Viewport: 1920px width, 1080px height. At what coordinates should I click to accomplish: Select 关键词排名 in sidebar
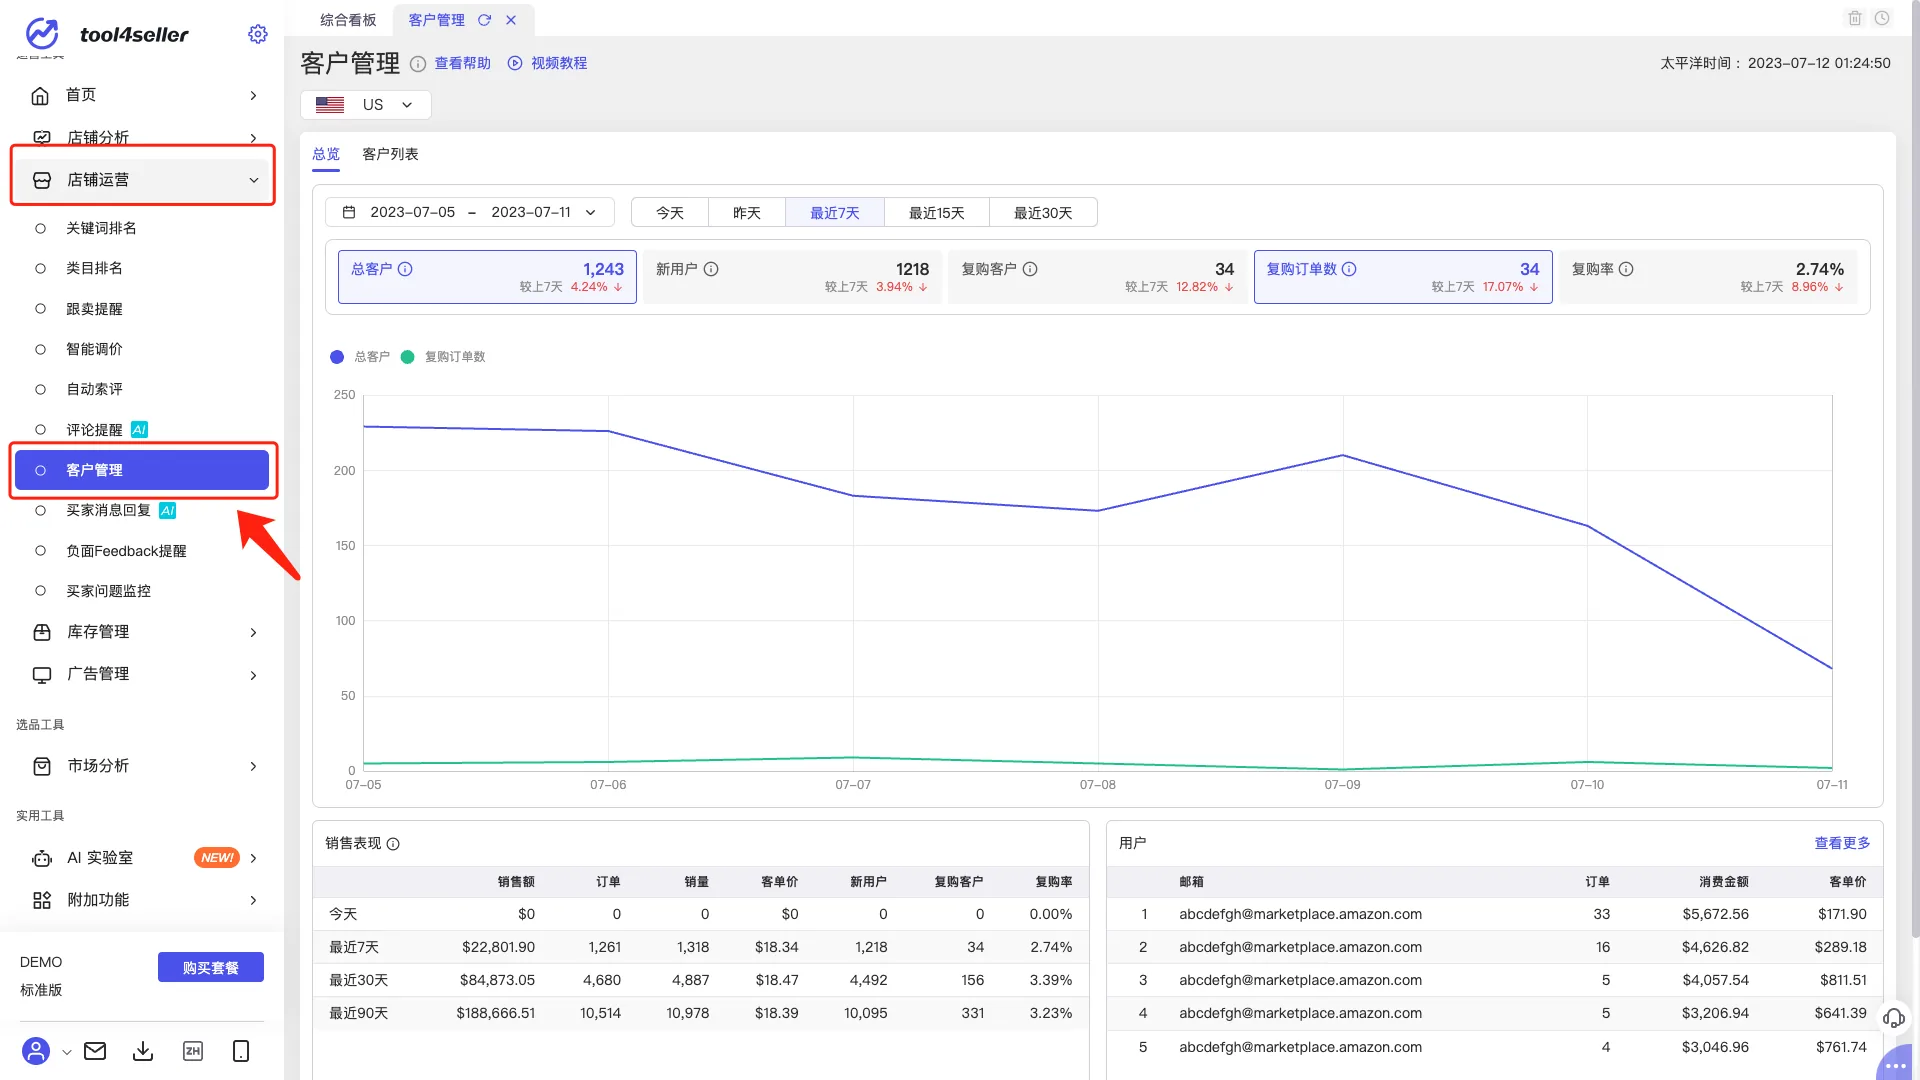(101, 228)
